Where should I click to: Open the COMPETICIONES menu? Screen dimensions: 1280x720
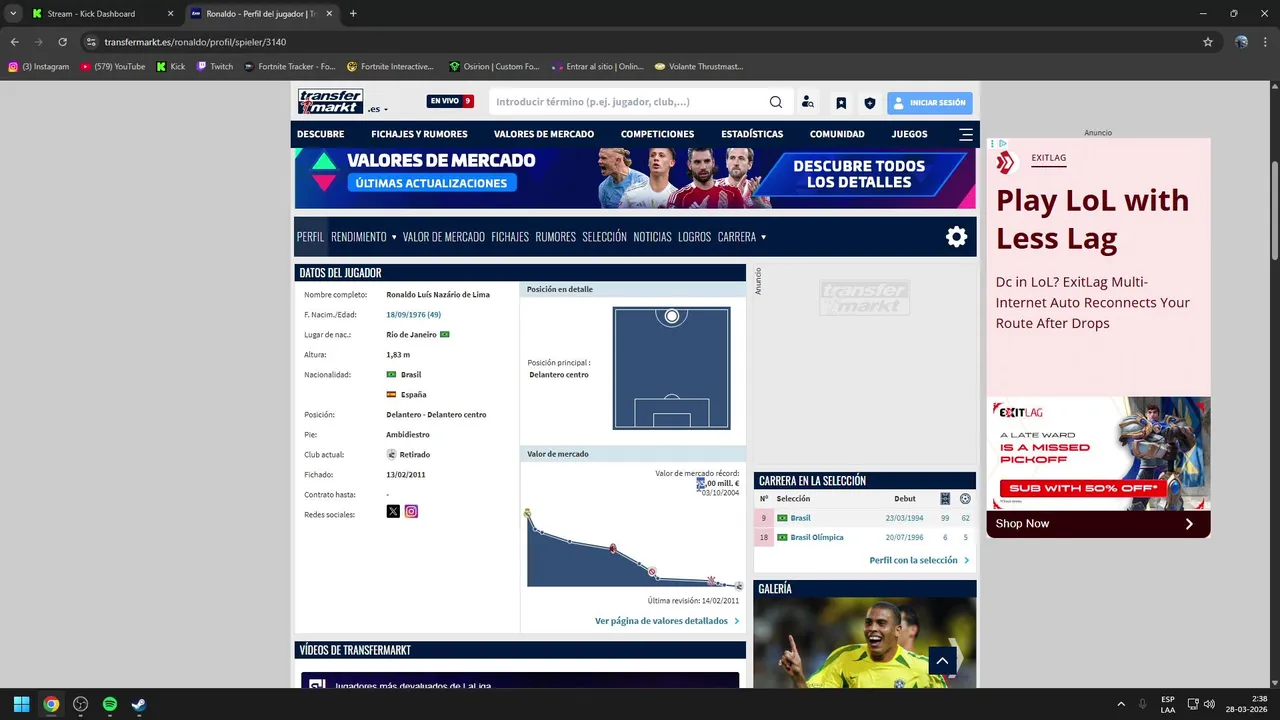pos(657,134)
